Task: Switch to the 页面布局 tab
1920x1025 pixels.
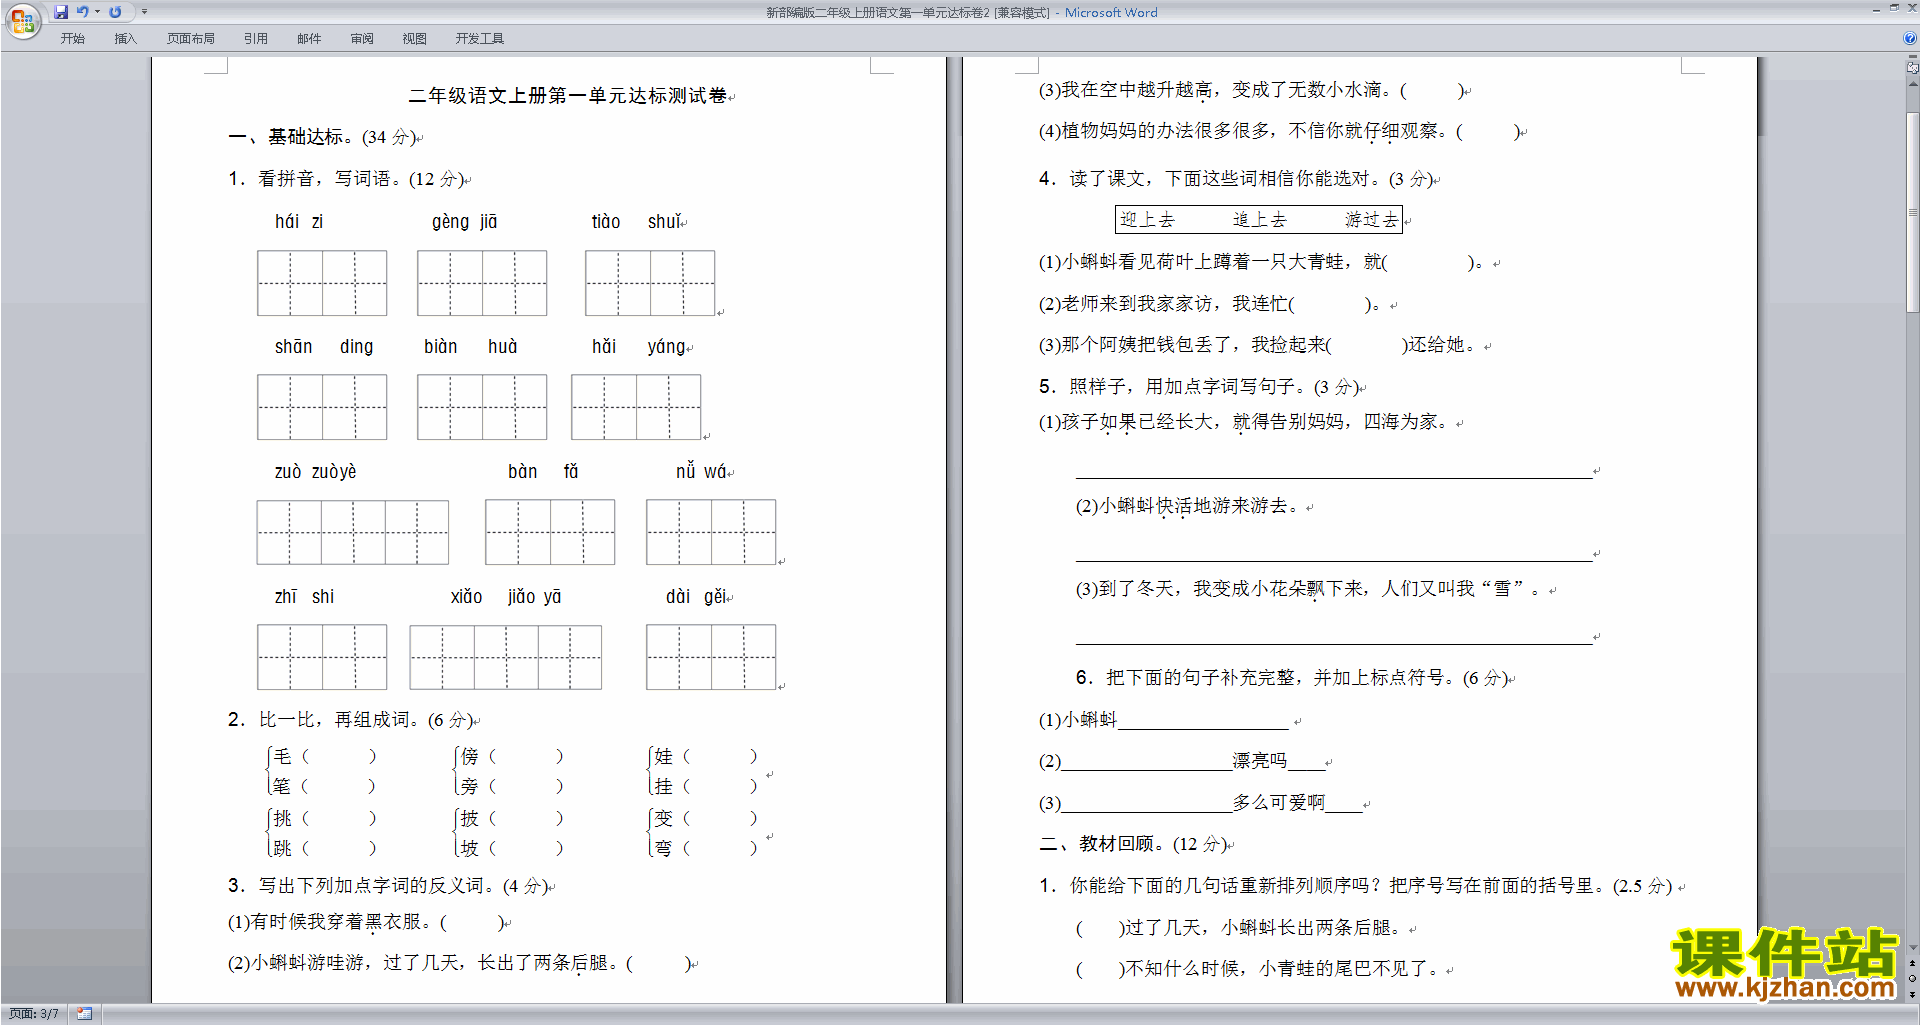Action: (190, 39)
